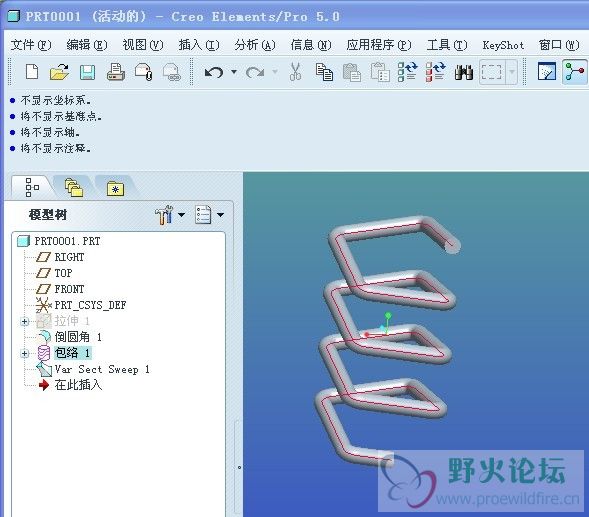The height and width of the screenshot is (517, 589).
Task: Select the FRONT datum plane
Action: [69, 289]
